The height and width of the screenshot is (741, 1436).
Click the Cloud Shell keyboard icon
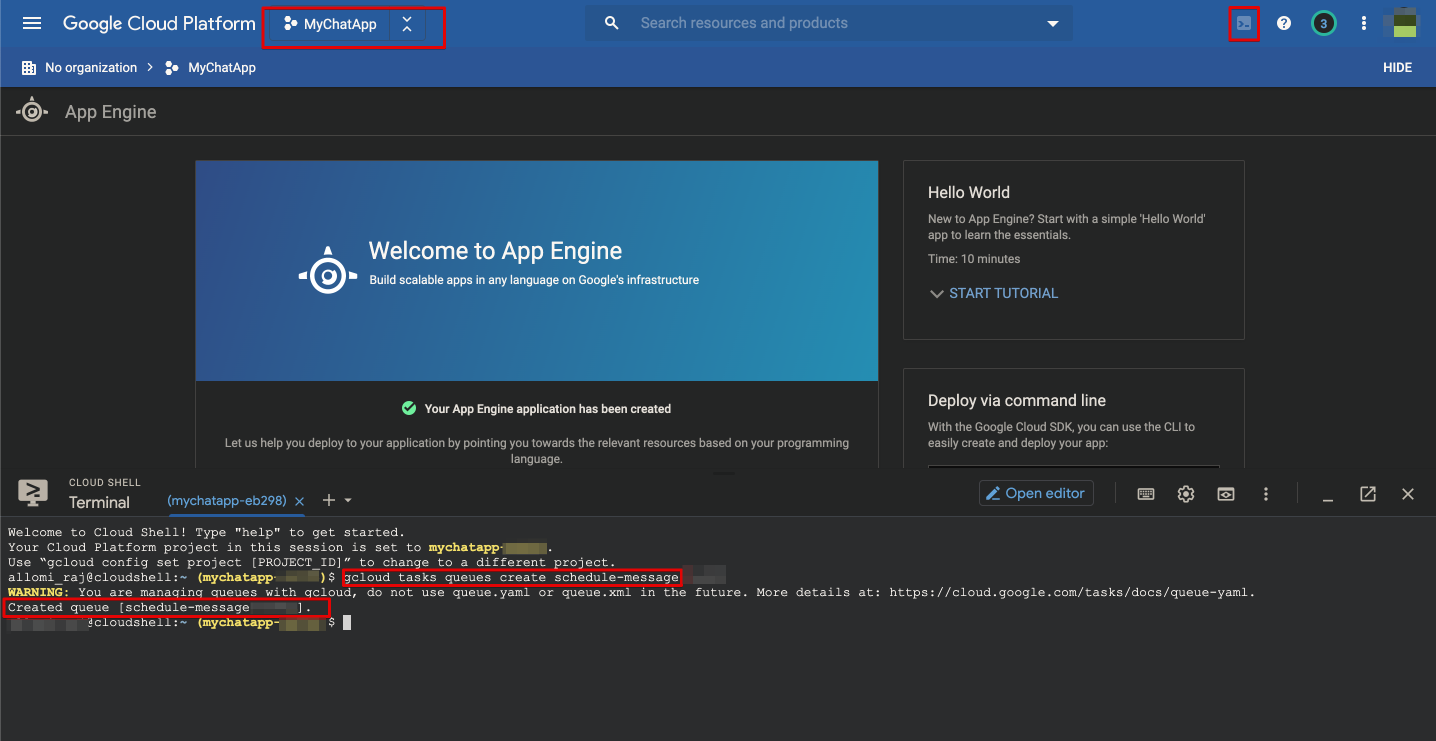[x=1146, y=494]
